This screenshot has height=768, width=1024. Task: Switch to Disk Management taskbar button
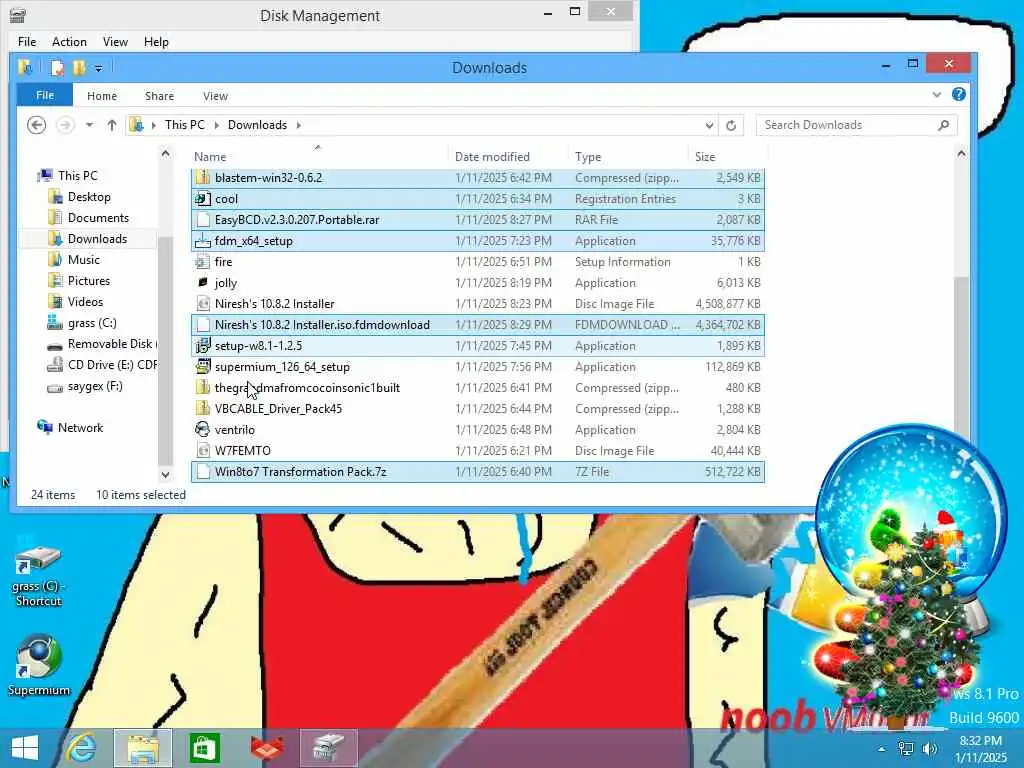click(328, 748)
